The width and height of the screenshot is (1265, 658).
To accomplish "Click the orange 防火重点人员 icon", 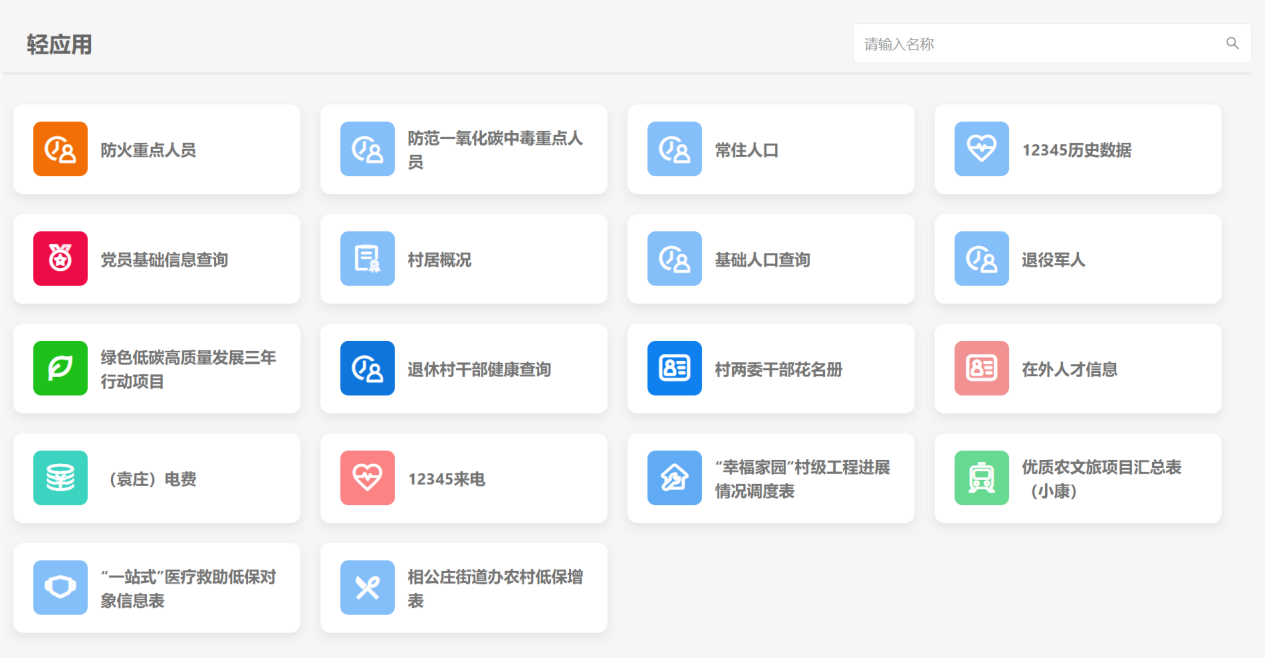I will (60, 149).
